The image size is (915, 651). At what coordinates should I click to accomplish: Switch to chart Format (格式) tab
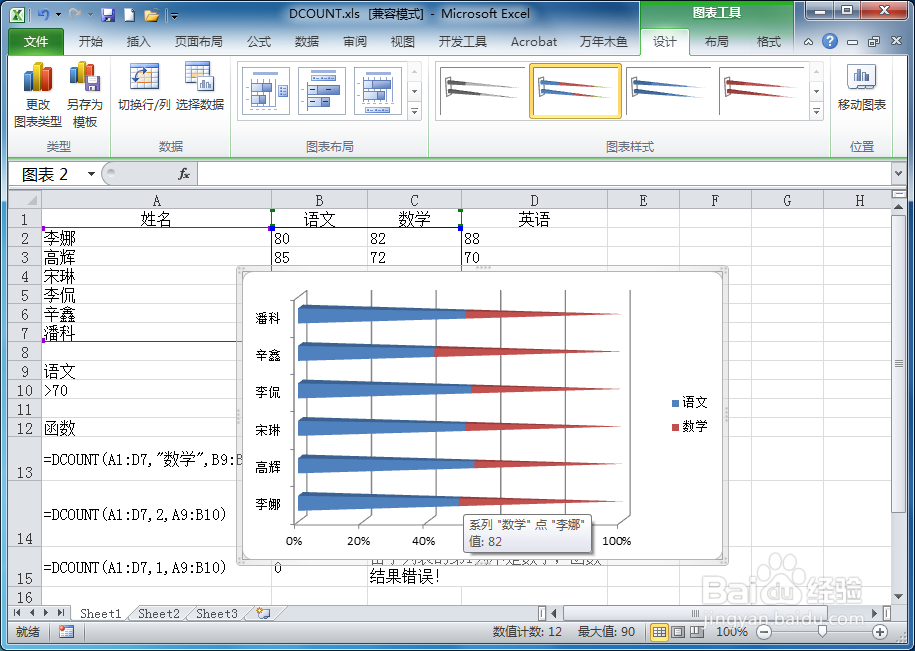click(769, 41)
